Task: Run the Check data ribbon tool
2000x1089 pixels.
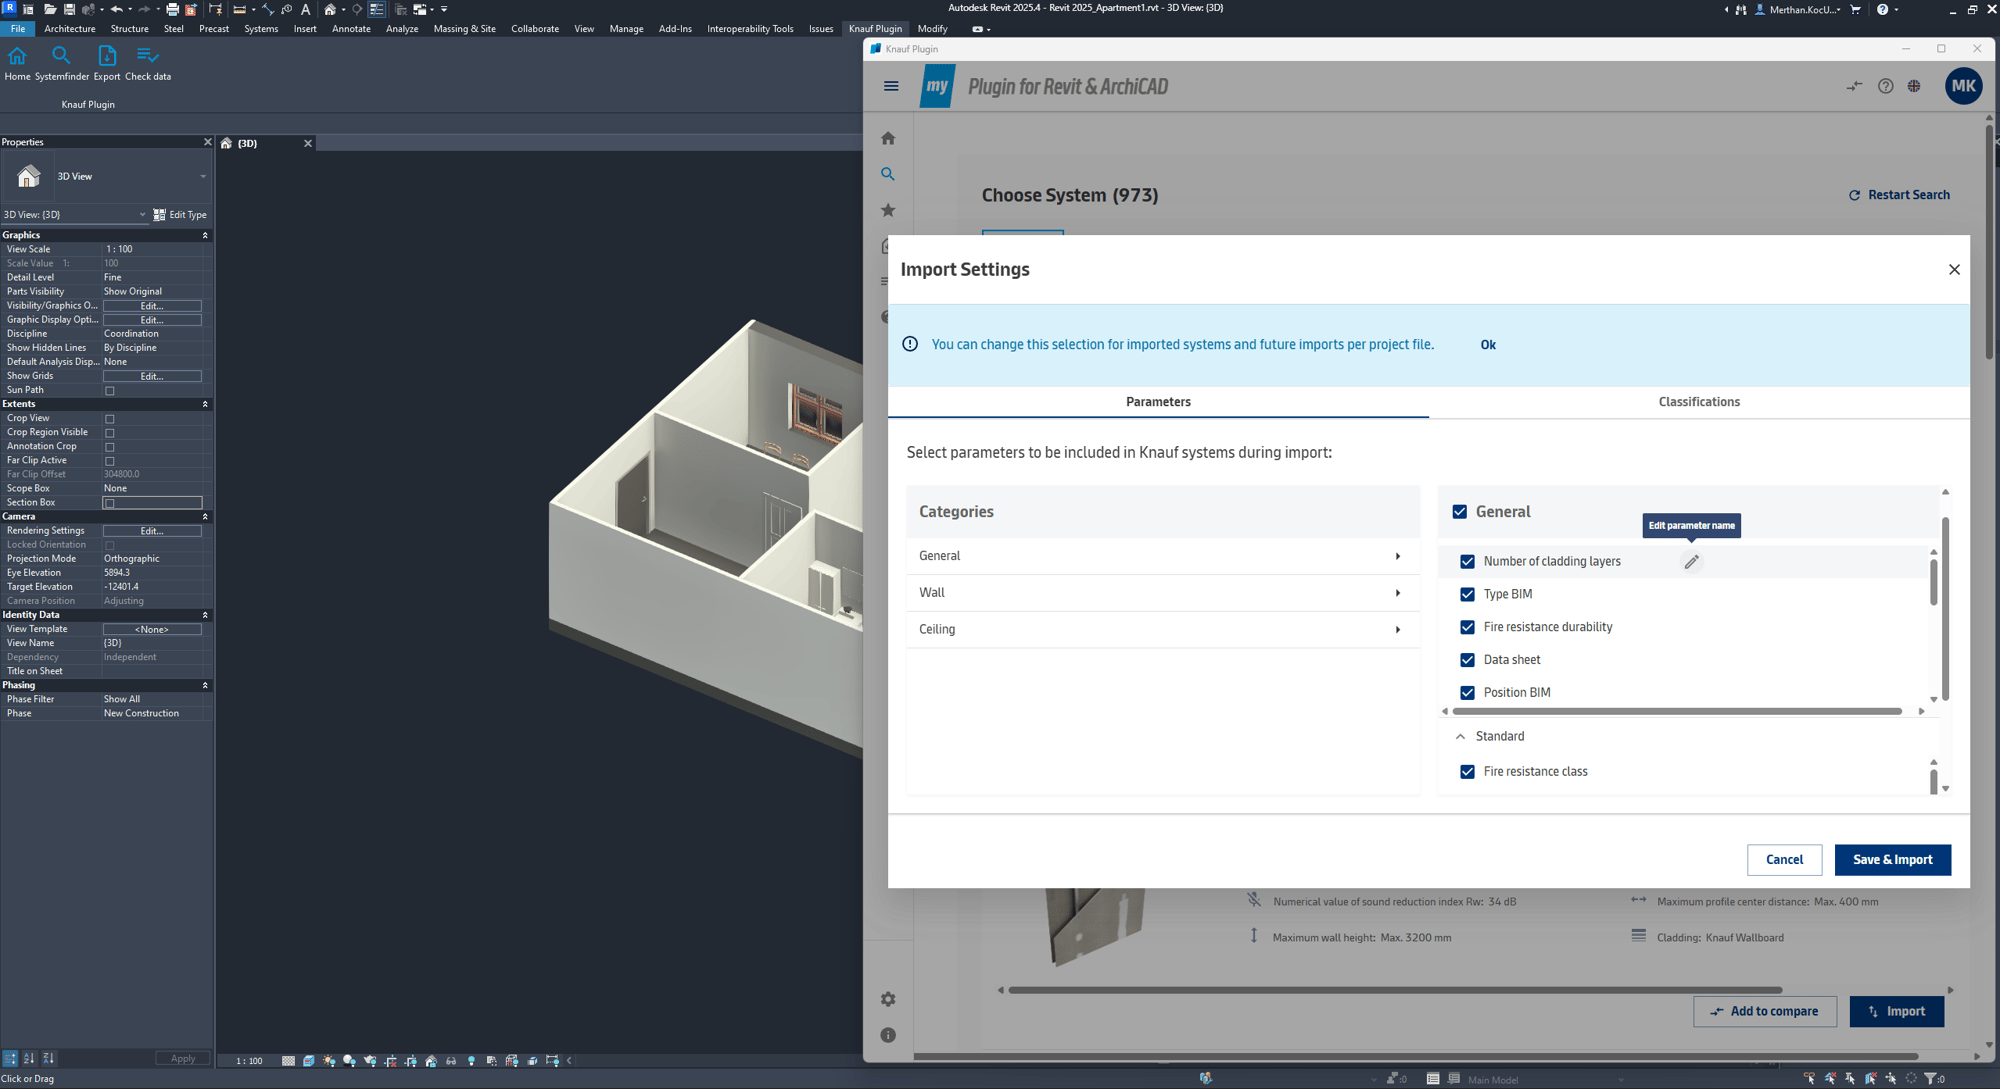Action: pos(148,63)
